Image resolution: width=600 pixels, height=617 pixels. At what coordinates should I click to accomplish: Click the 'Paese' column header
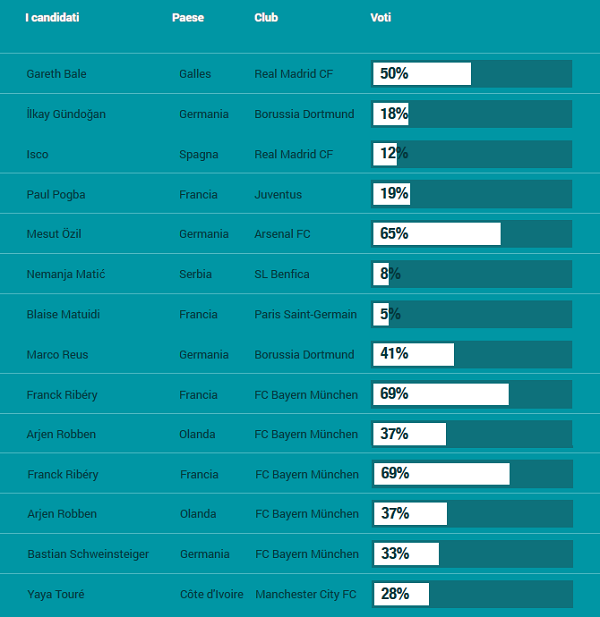[x=187, y=18]
